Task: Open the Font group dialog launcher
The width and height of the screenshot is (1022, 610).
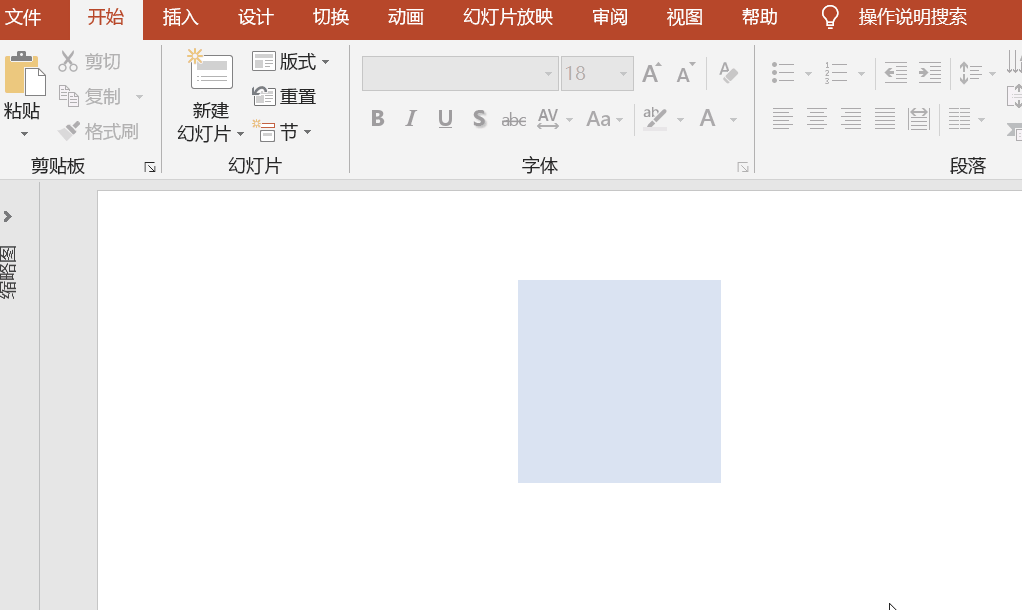Action: [x=743, y=167]
